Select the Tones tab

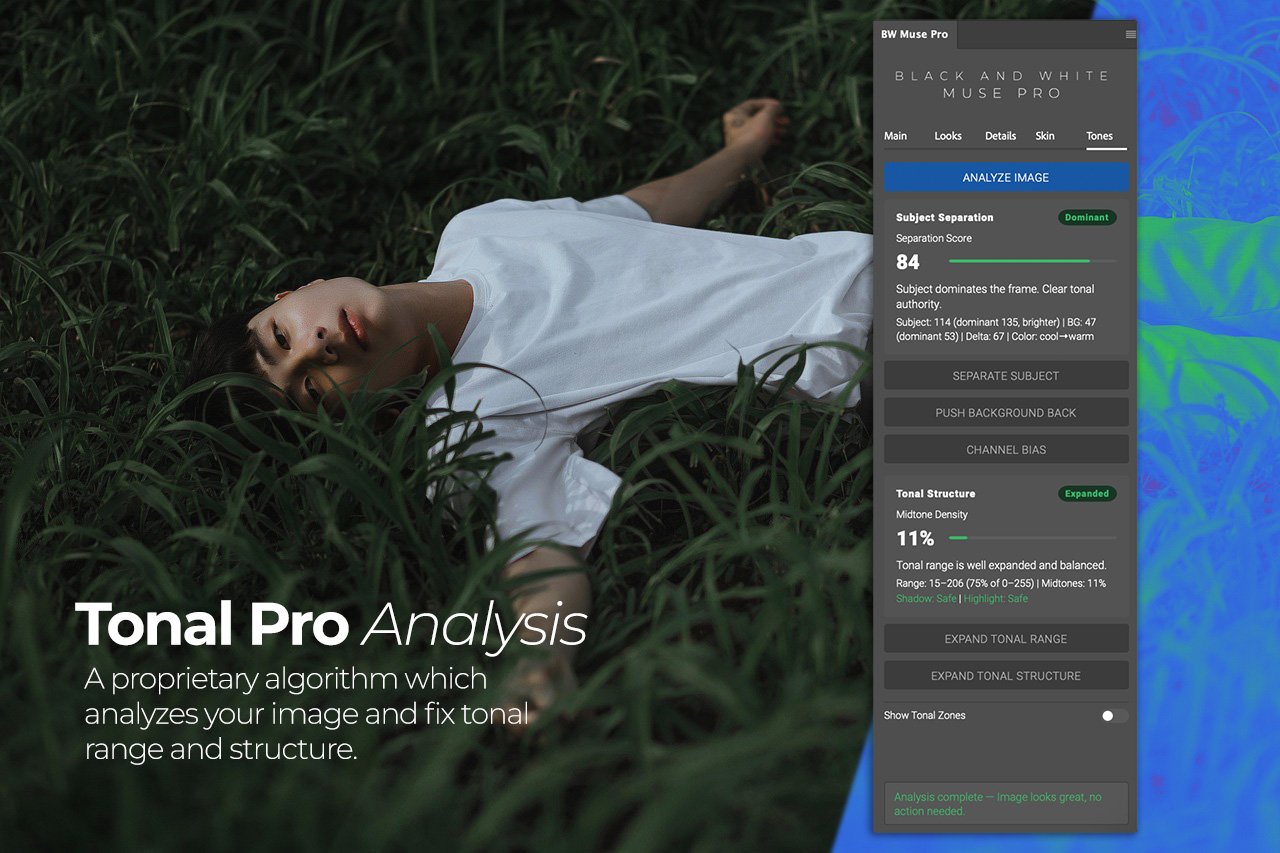click(1100, 136)
